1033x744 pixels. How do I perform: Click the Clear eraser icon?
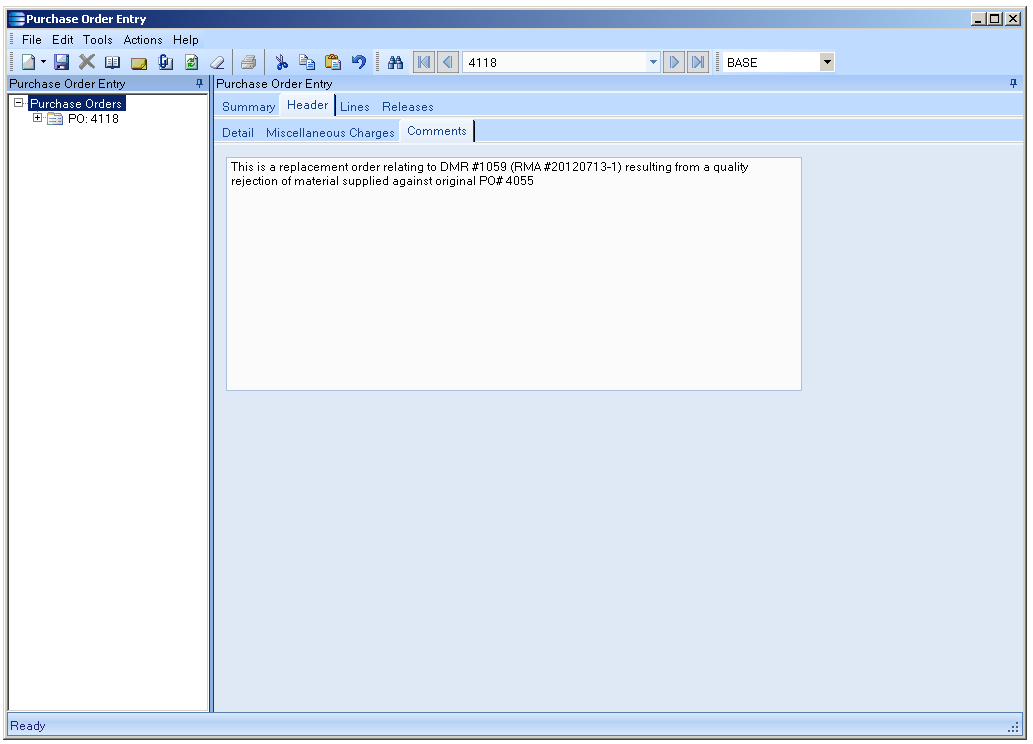(217, 62)
